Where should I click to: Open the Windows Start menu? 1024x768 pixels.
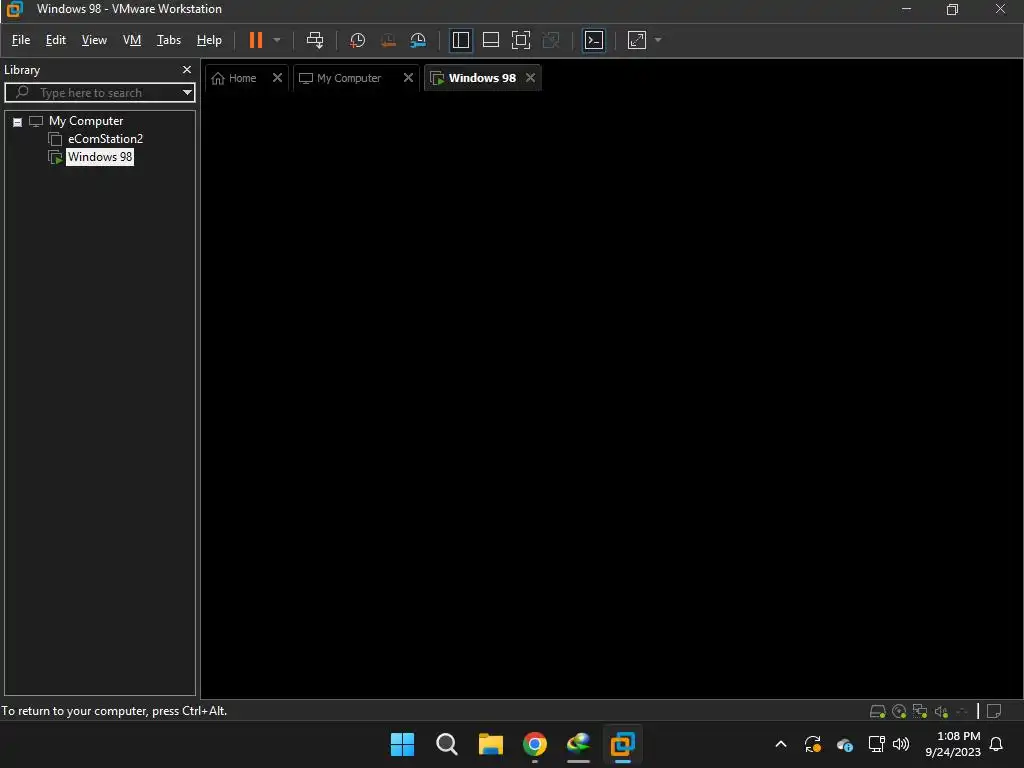tap(402, 744)
